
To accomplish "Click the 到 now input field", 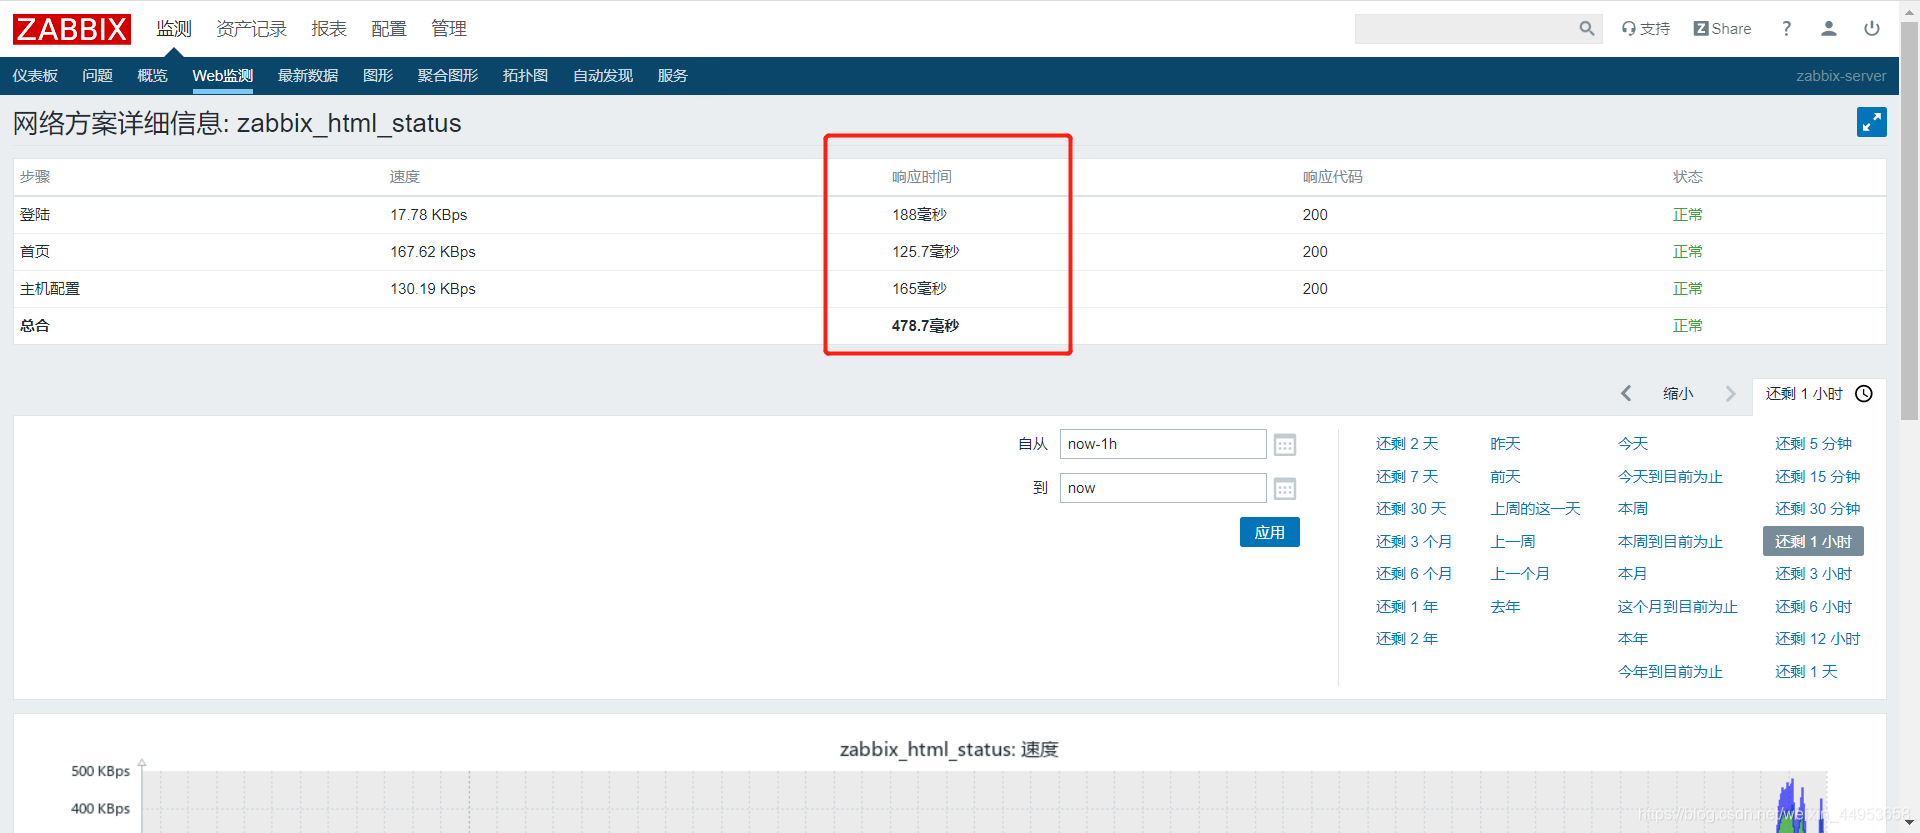I will click(1163, 488).
